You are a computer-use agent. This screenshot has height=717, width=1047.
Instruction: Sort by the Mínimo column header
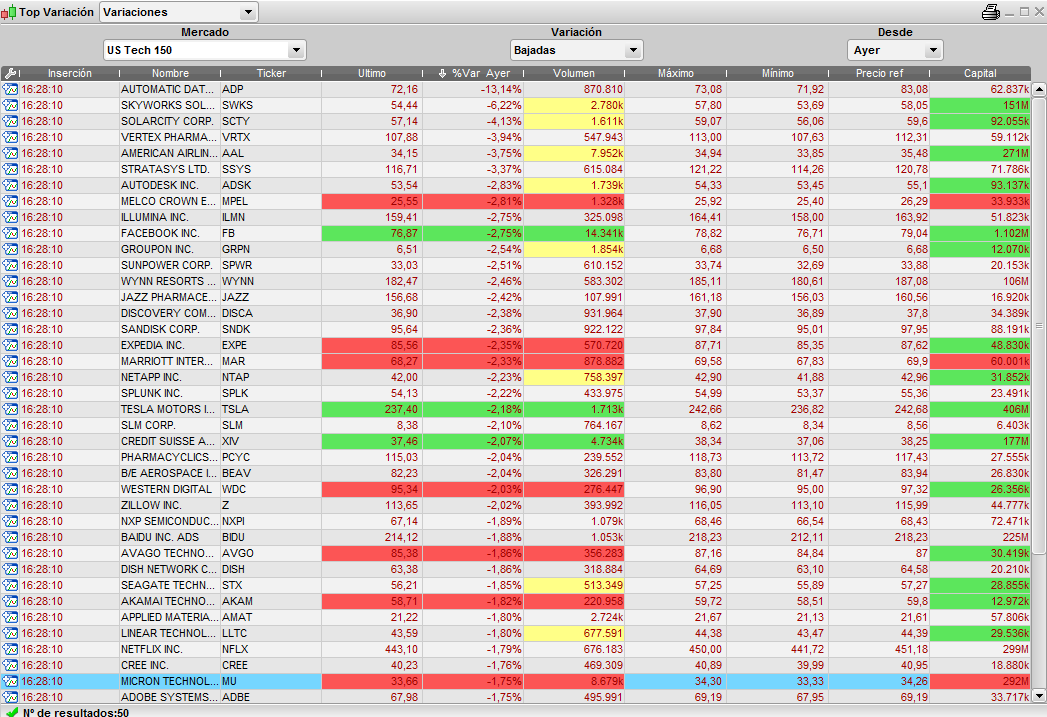[x=778, y=73]
